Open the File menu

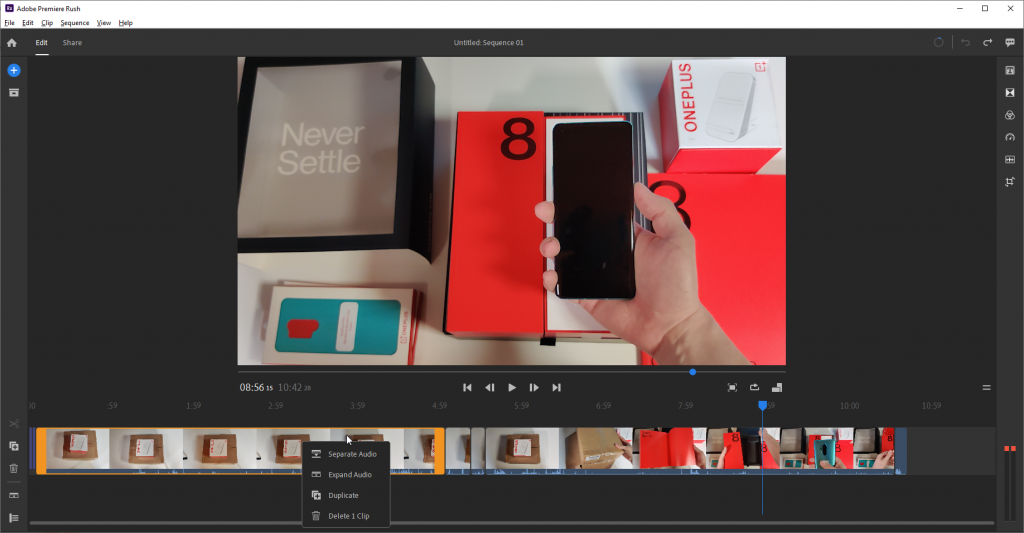pyautogui.click(x=9, y=23)
